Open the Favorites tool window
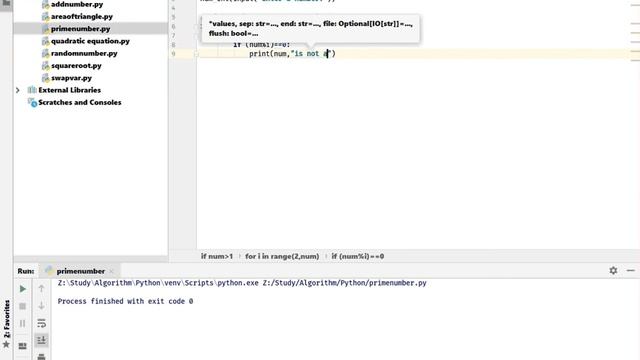This screenshot has height=360, width=640. (6, 318)
